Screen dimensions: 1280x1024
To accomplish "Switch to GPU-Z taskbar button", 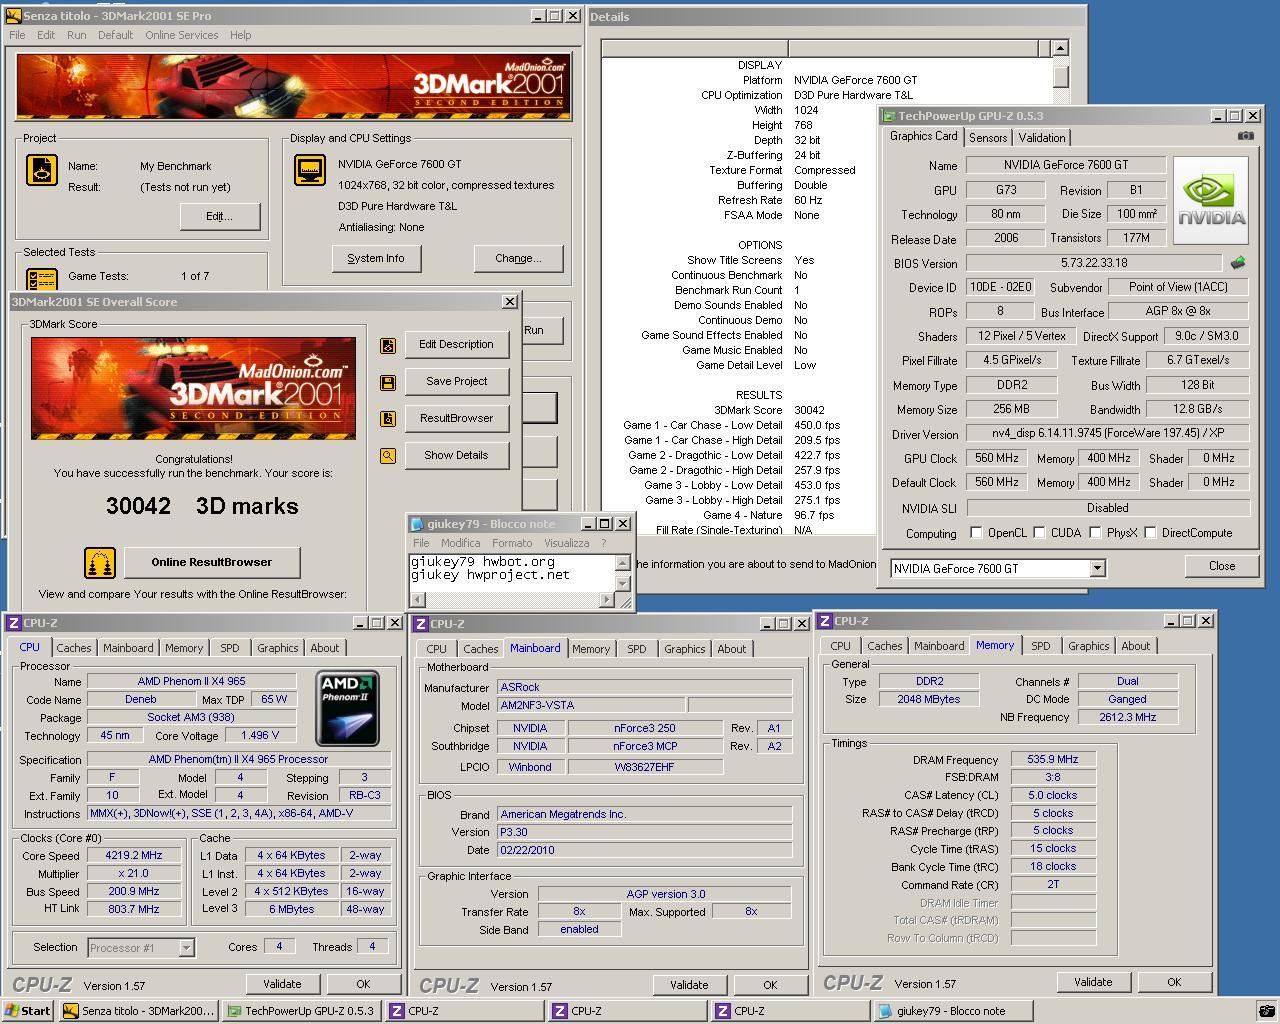I will [301, 1011].
